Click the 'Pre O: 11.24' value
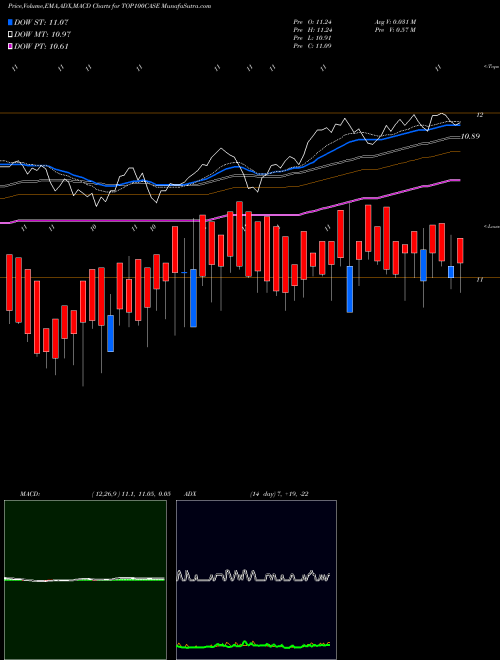 [x=312, y=22]
